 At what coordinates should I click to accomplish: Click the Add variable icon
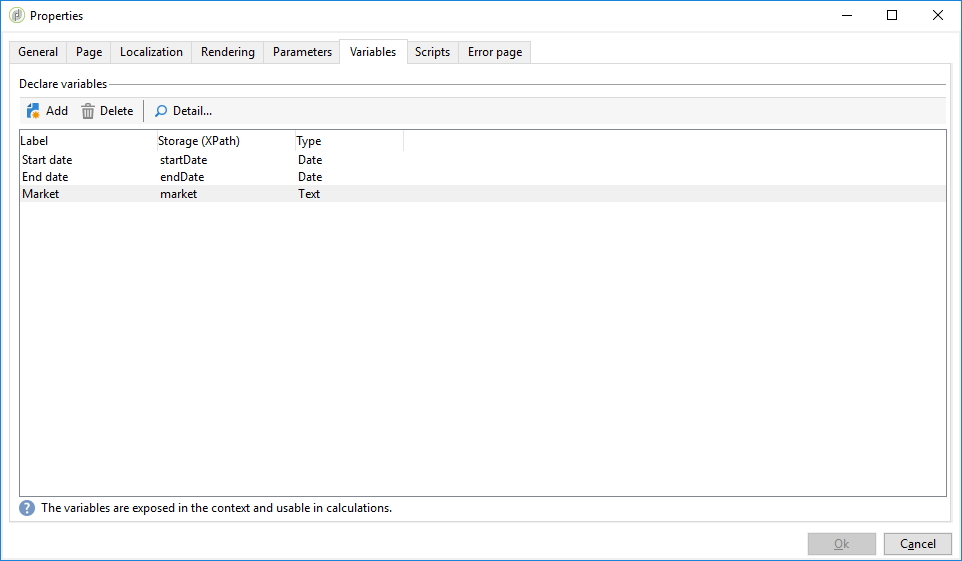33,111
